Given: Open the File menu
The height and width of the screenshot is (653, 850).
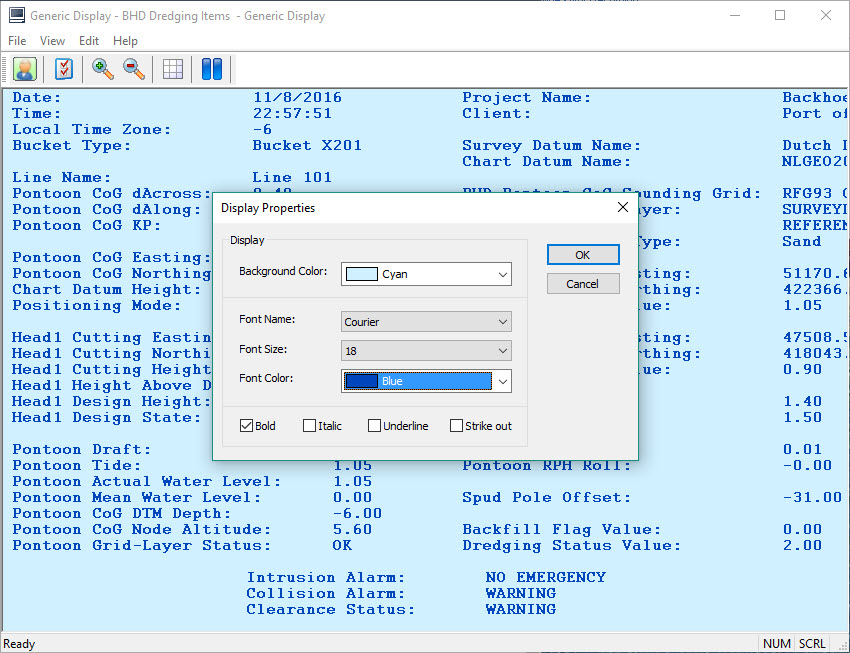Looking at the screenshot, I should coord(17,41).
